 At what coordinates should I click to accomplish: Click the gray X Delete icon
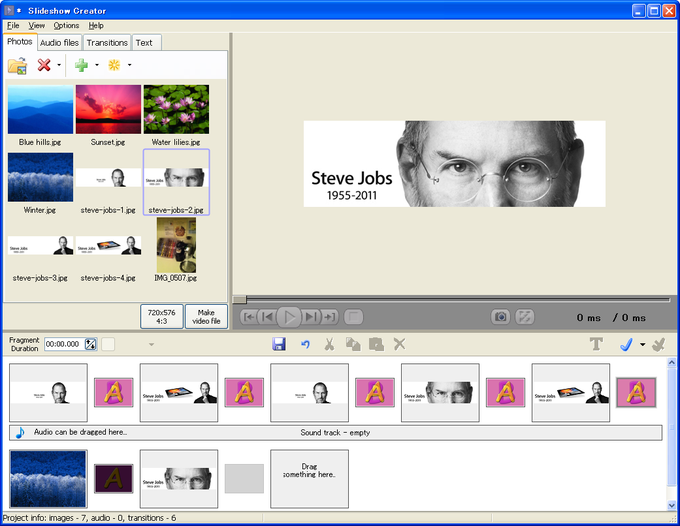point(399,344)
